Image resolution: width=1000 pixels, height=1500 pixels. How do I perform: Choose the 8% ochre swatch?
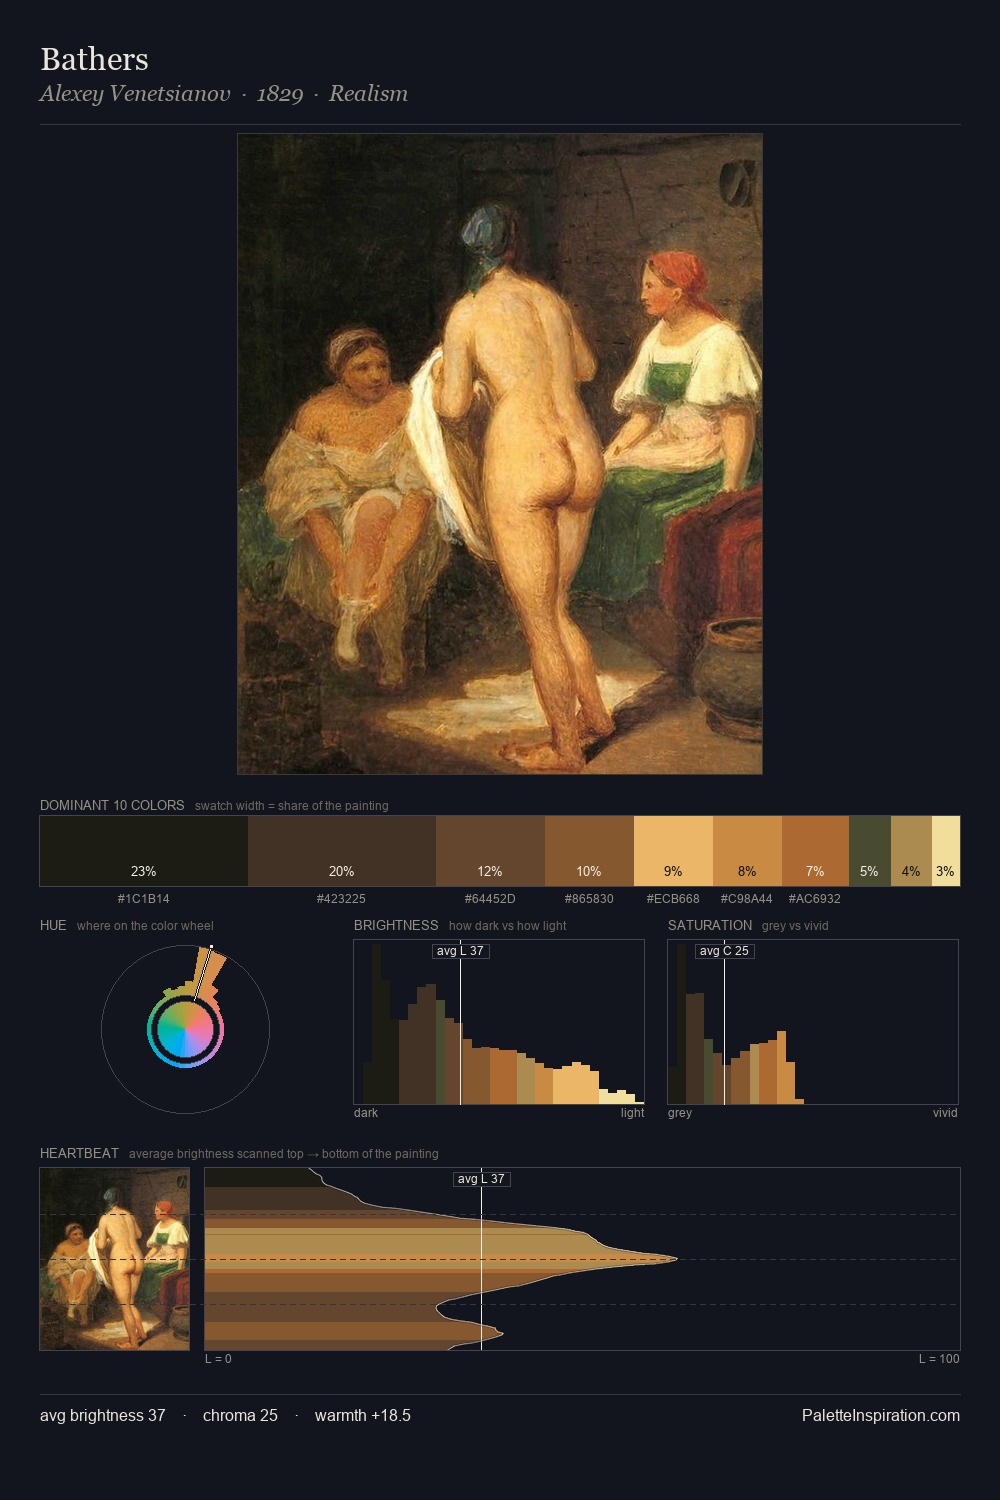(x=747, y=851)
